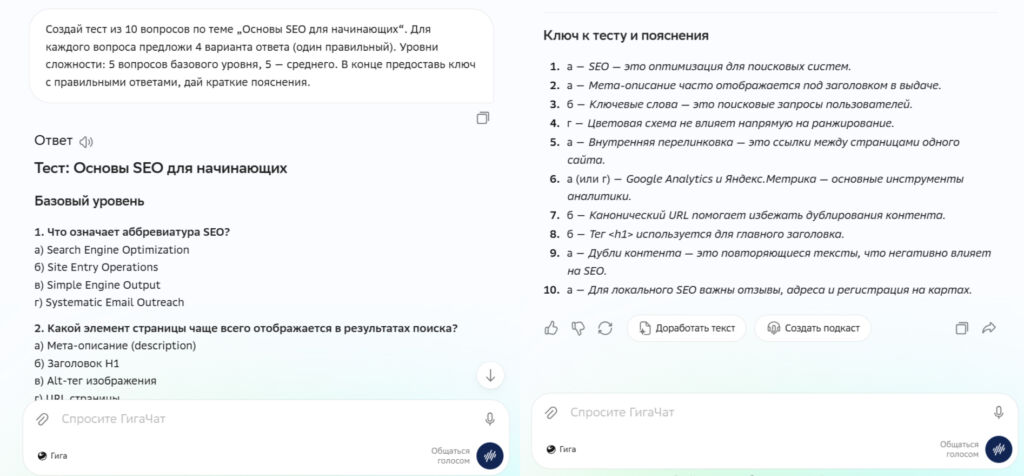Click the microphone in right chat input
This screenshot has width=1024, height=476.
point(998,412)
